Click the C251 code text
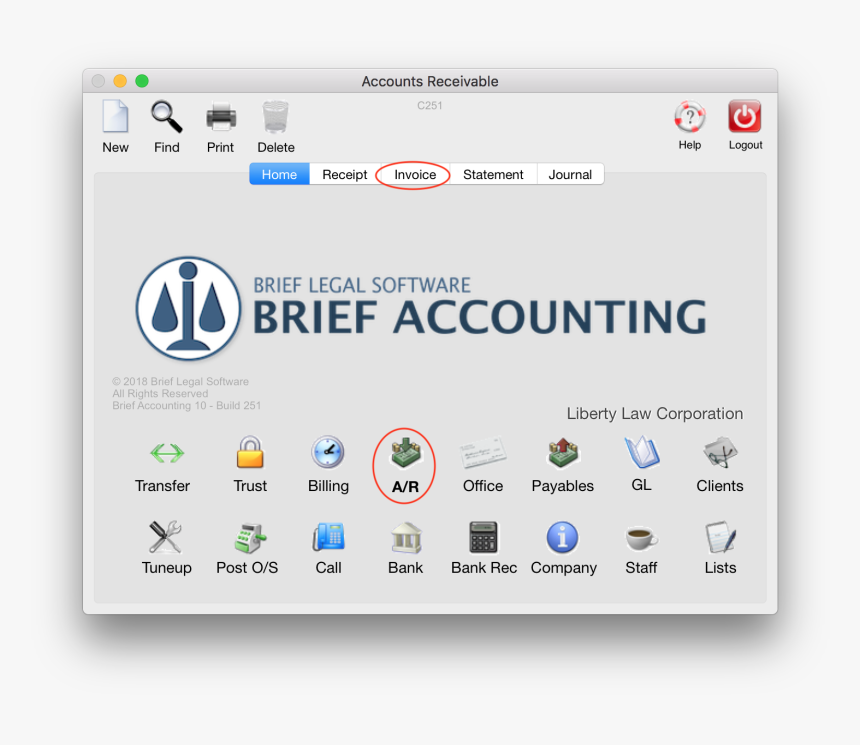 [429, 105]
